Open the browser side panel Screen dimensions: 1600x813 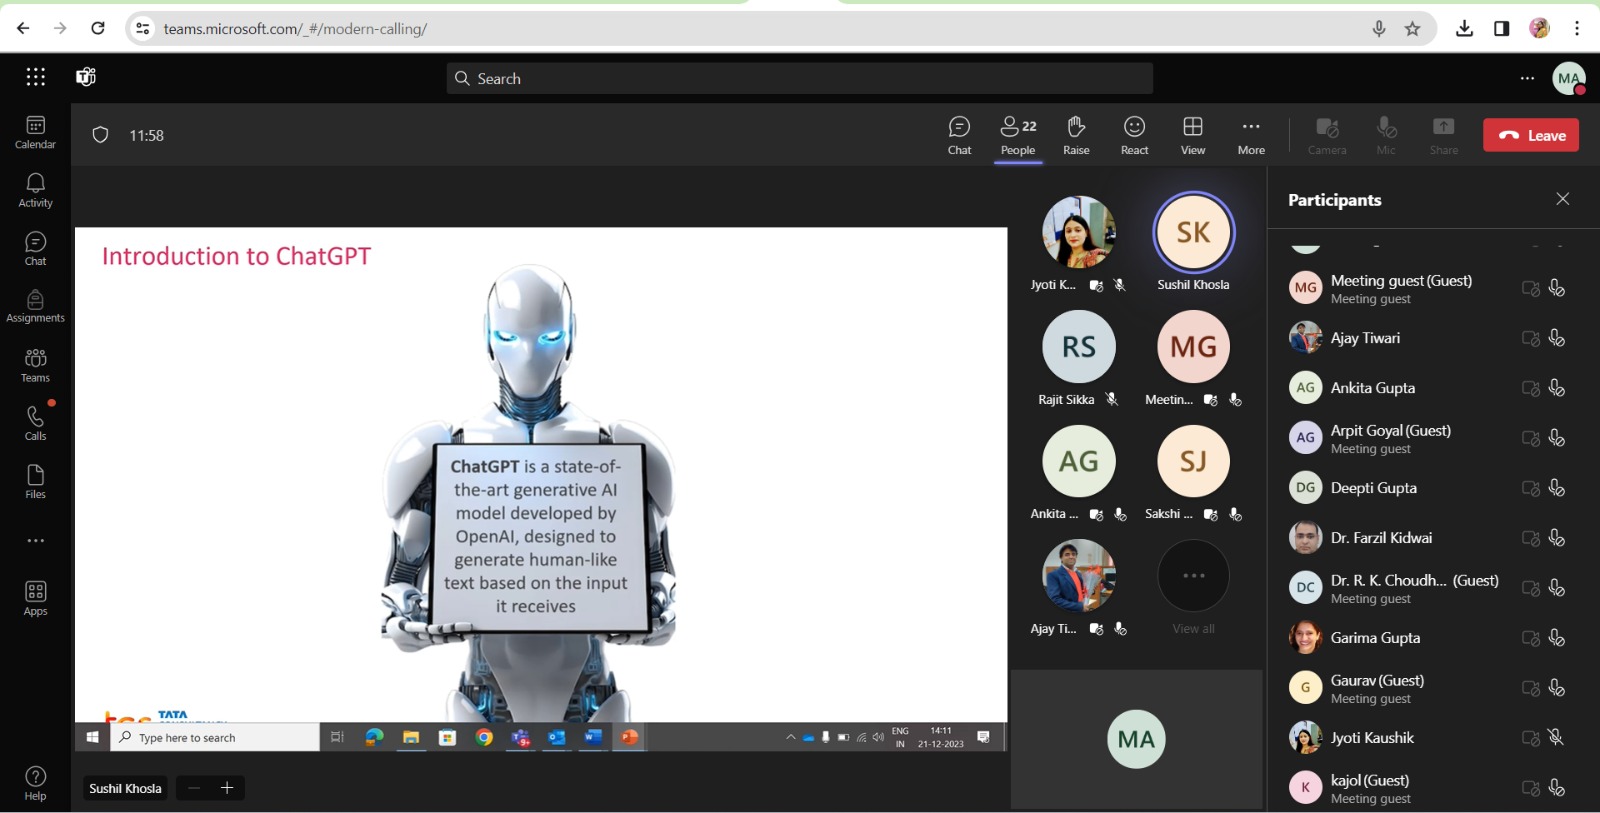point(1501,28)
